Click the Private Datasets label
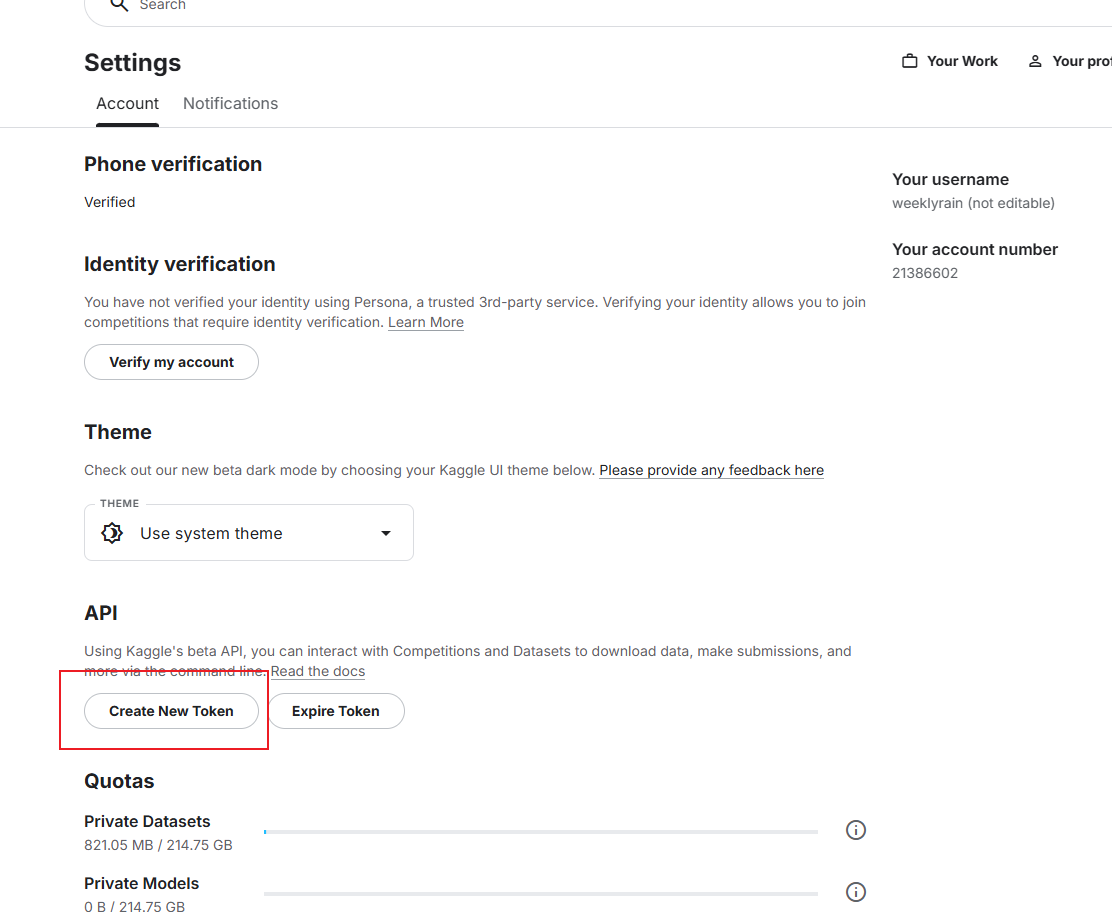The width and height of the screenshot is (1112, 912). point(147,821)
